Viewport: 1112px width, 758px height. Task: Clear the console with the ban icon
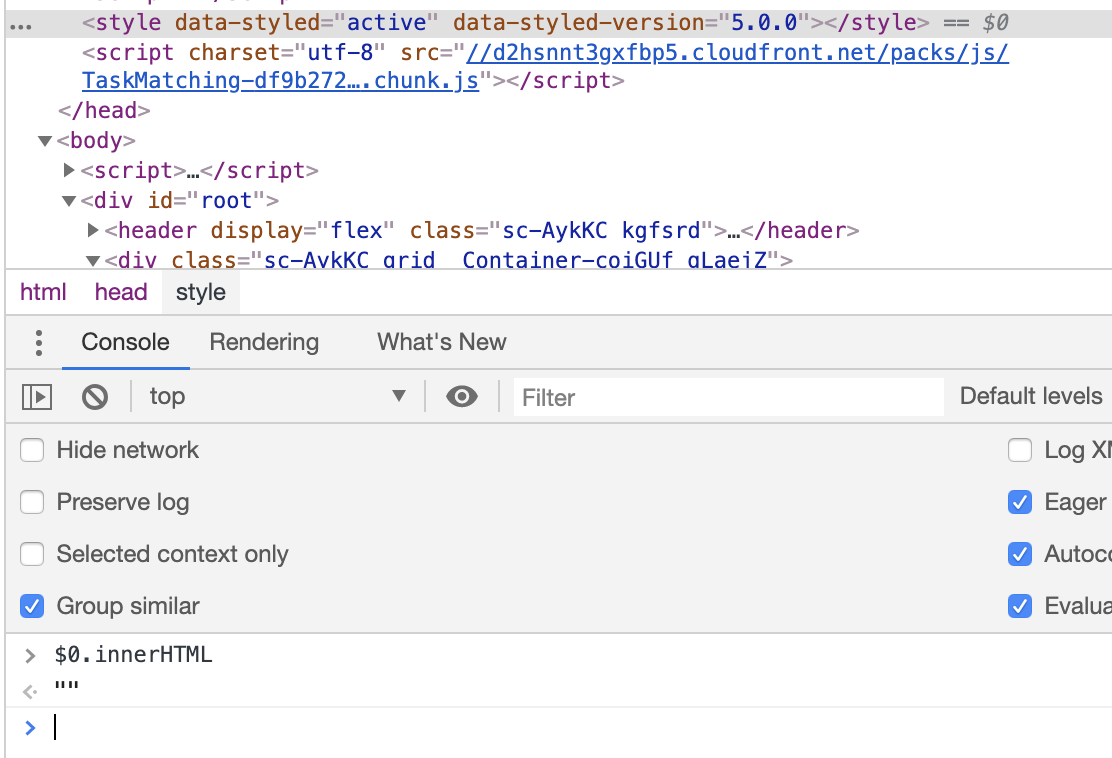(94, 397)
